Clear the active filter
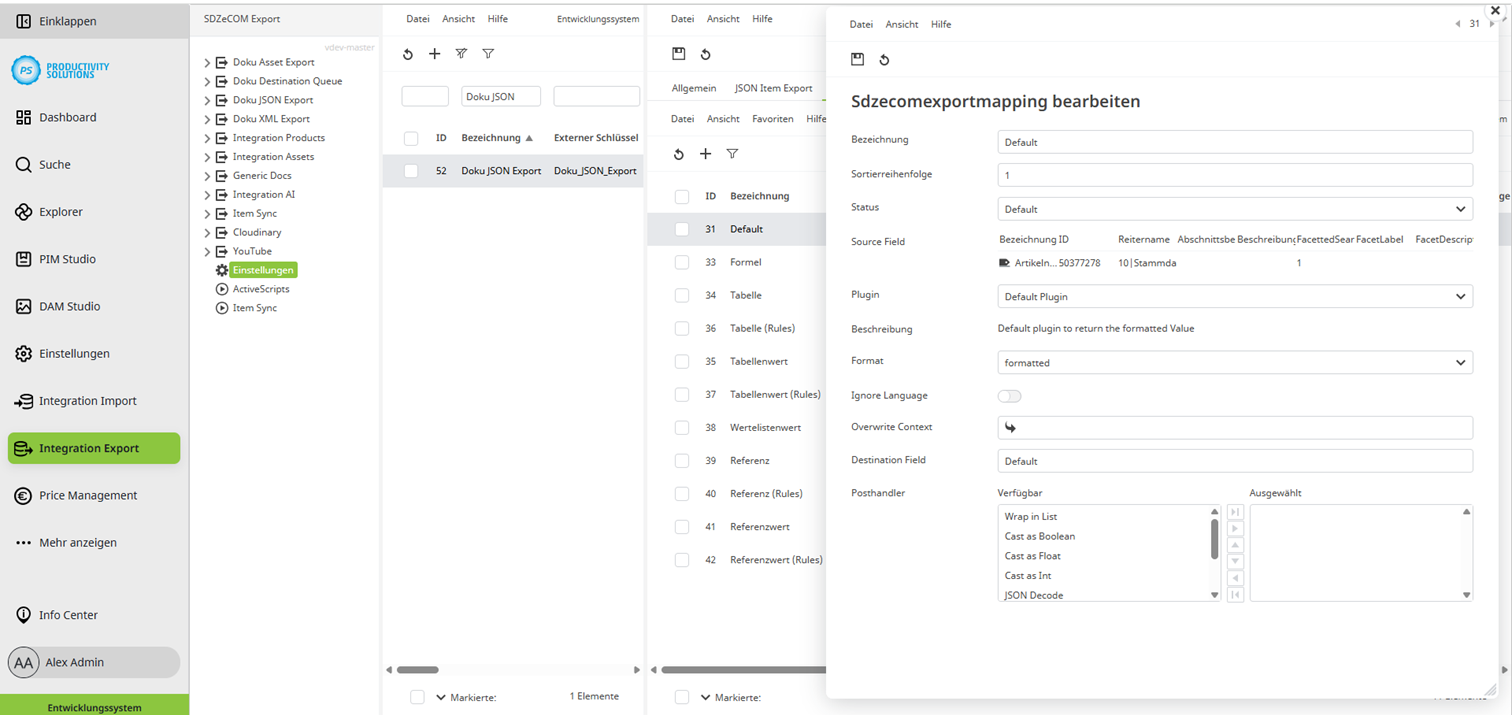Screen dimensions: 1512x715 pos(460,54)
